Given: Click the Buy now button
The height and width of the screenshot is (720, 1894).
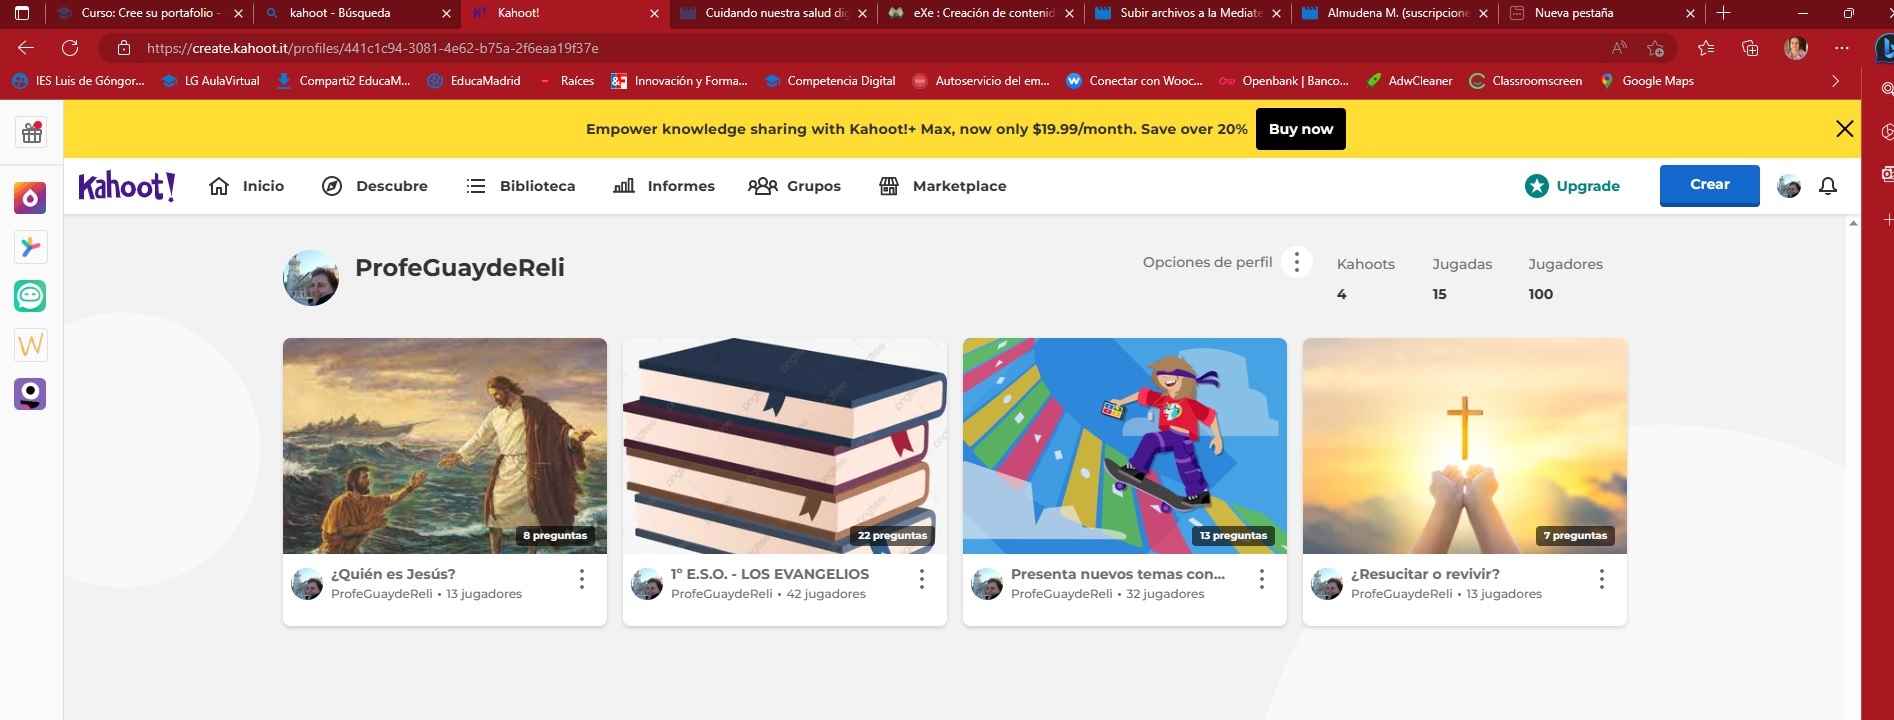Looking at the screenshot, I should (x=1301, y=129).
